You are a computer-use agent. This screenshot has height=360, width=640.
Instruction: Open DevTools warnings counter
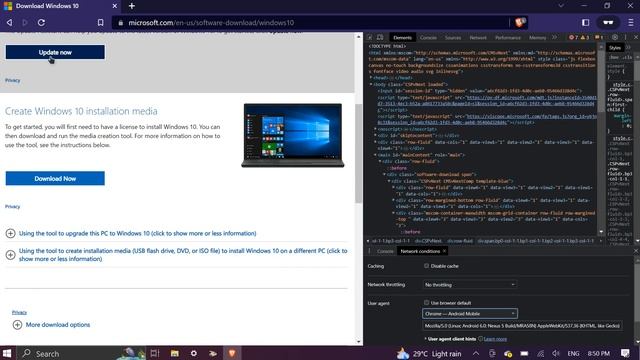coord(584,37)
